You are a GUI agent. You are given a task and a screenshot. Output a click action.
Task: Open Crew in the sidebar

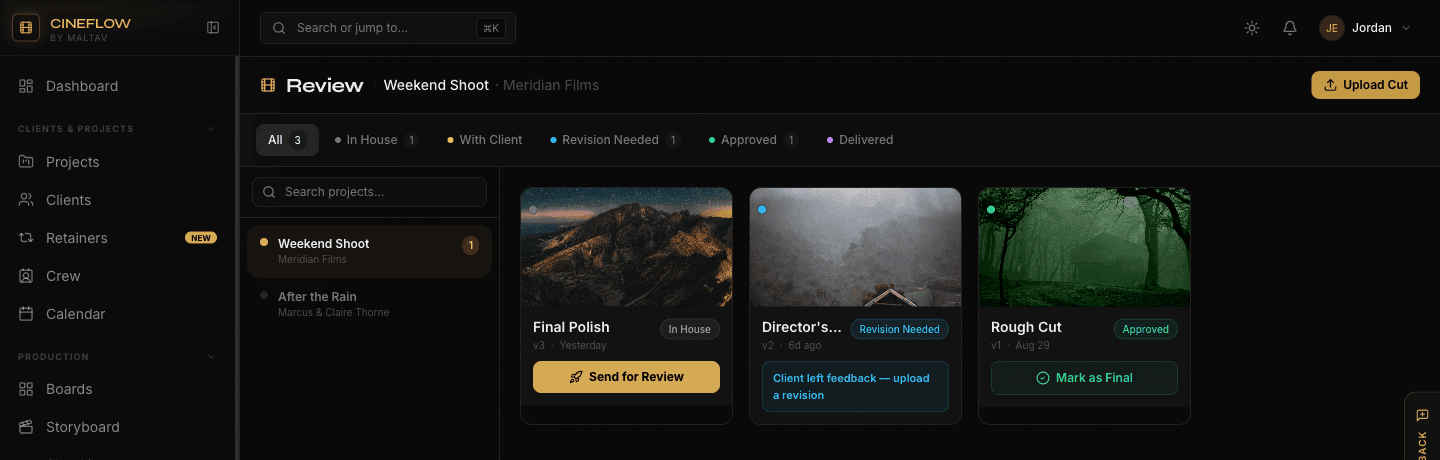tap(119, 276)
